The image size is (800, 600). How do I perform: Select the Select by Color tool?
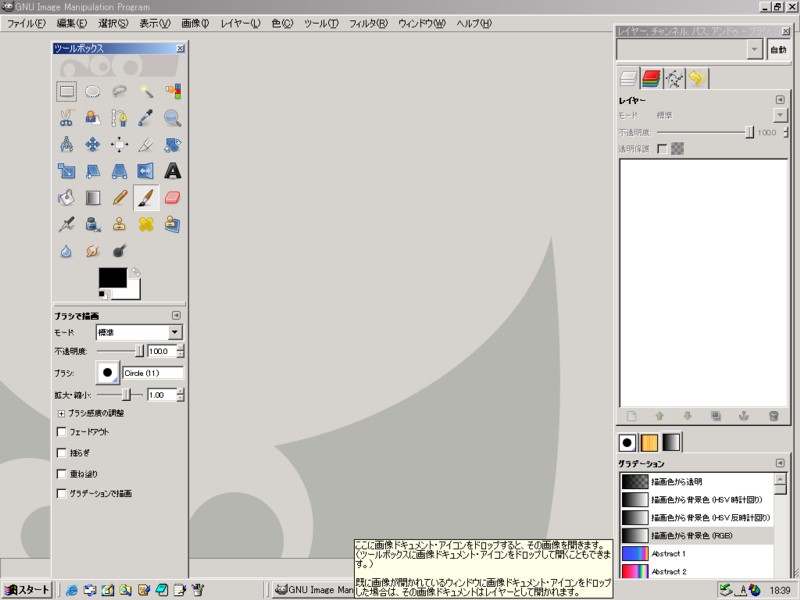(x=172, y=91)
